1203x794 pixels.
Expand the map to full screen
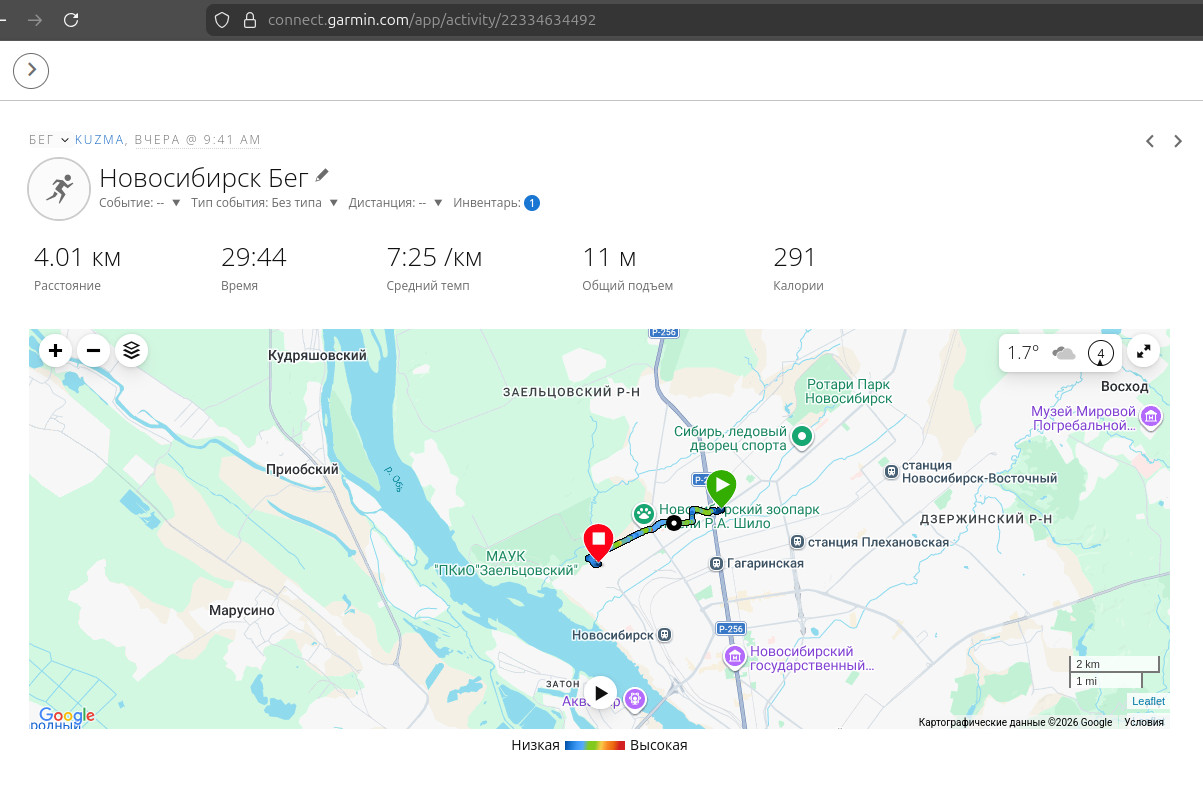pos(1144,352)
